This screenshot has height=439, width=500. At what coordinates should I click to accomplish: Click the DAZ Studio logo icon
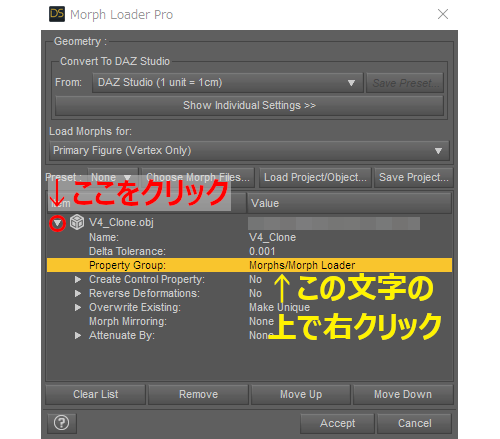coord(57,14)
